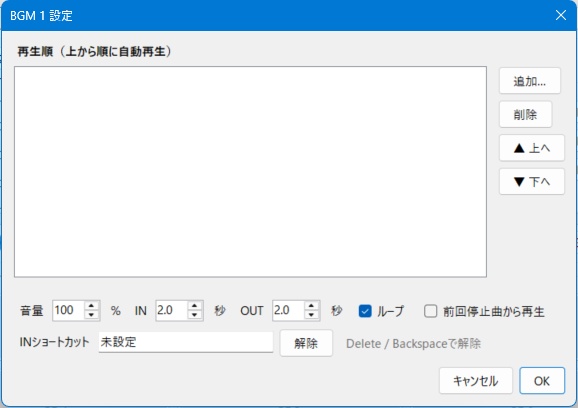Click the OUT seconds field showing 2.0

289,310
